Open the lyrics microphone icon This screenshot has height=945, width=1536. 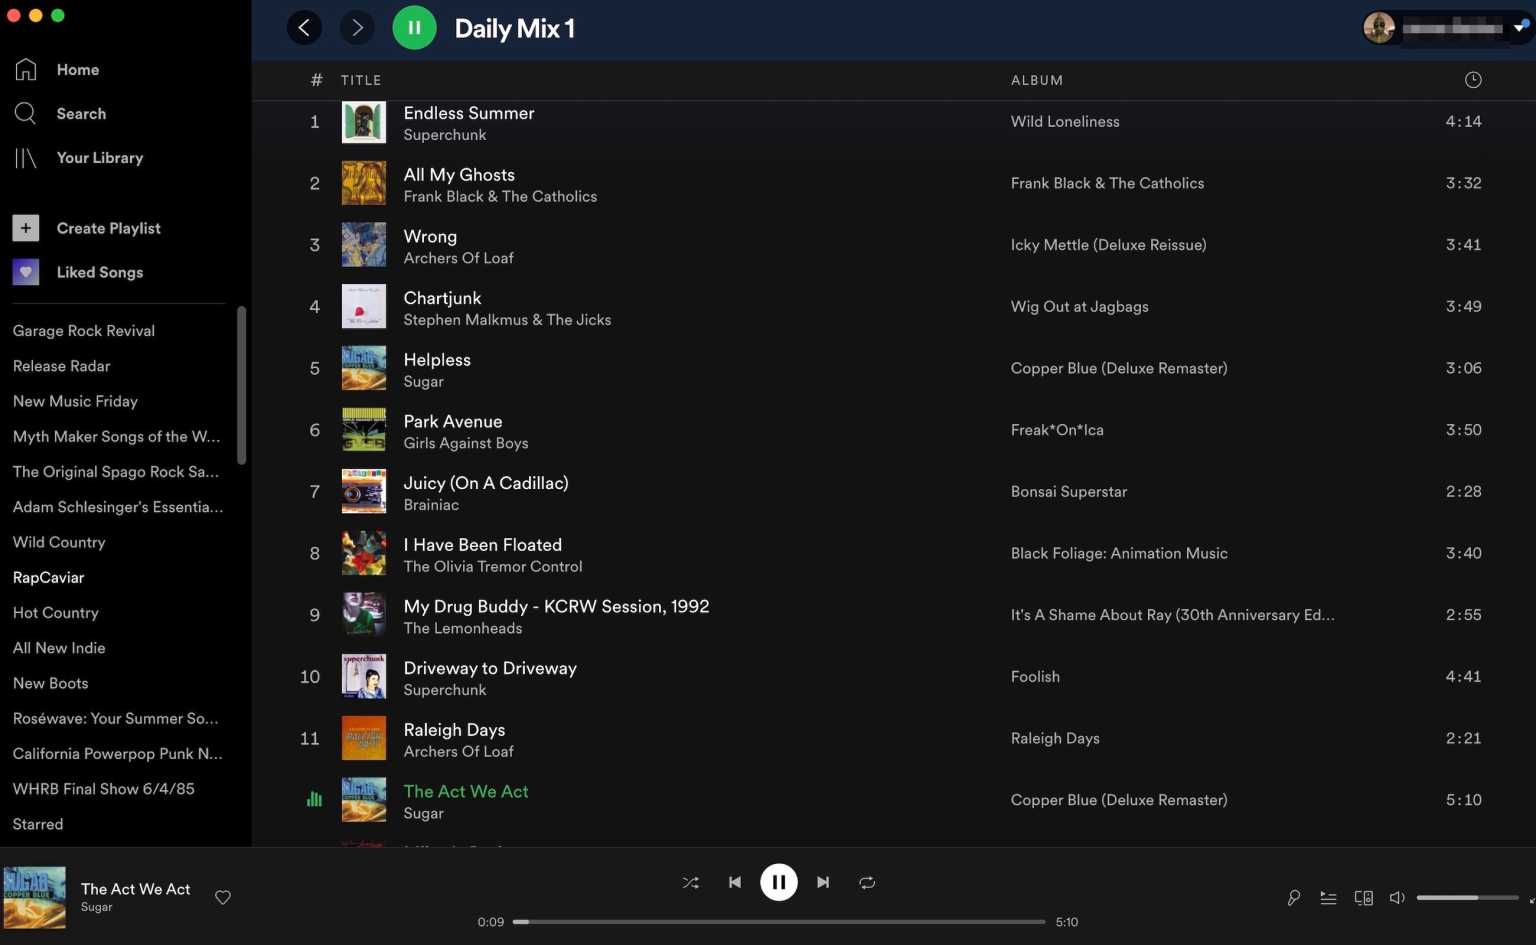tap(1293, 897)
